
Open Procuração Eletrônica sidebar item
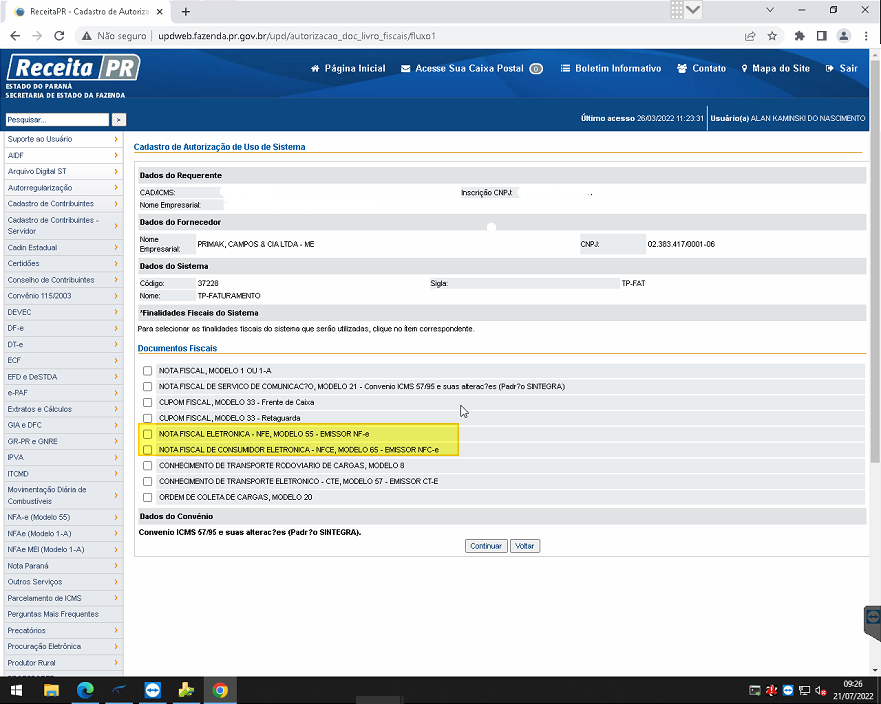pyautogui.click(x=63, y=647)
